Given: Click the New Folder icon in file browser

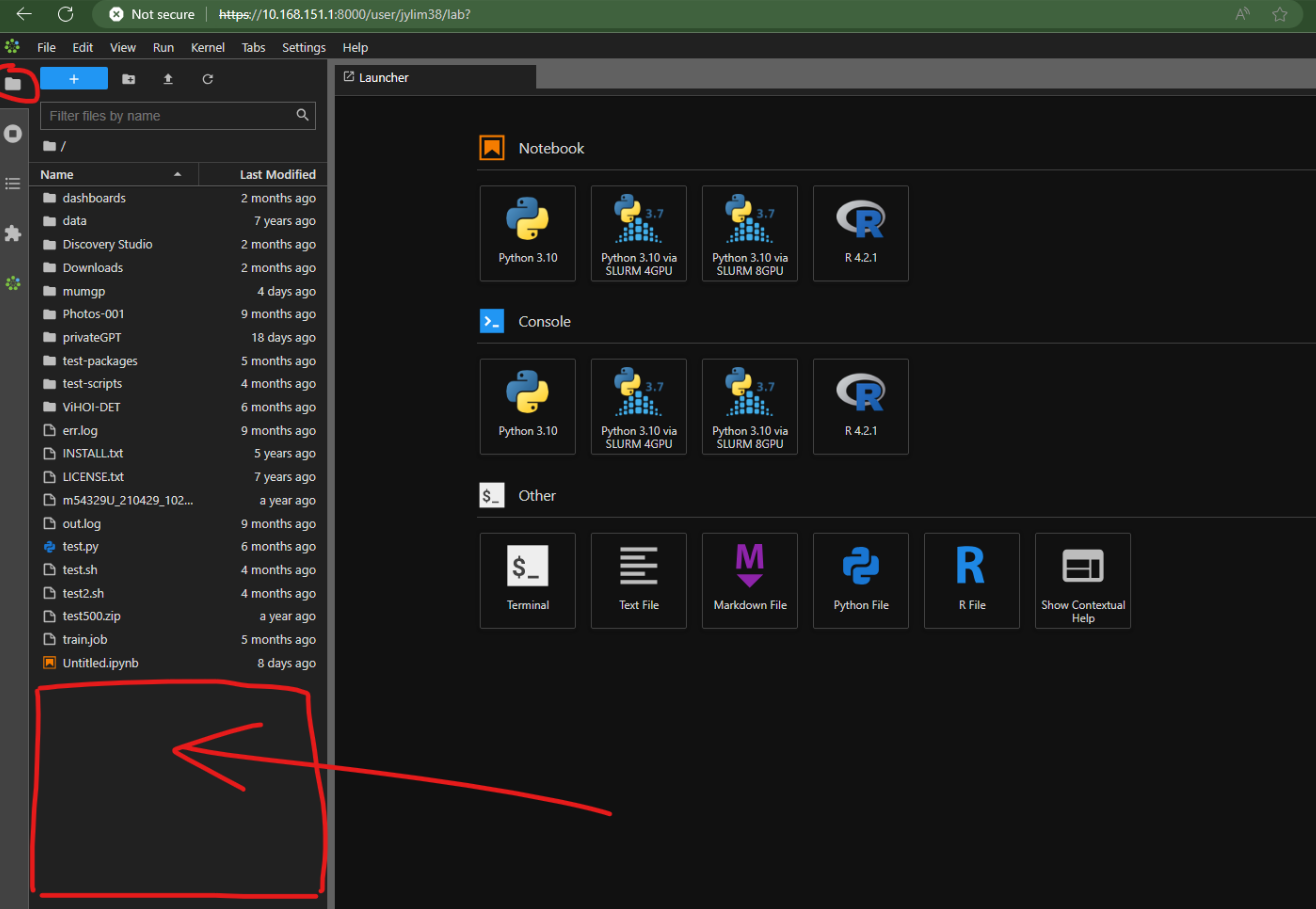Looking at the screenshot, I should point(128,79).
